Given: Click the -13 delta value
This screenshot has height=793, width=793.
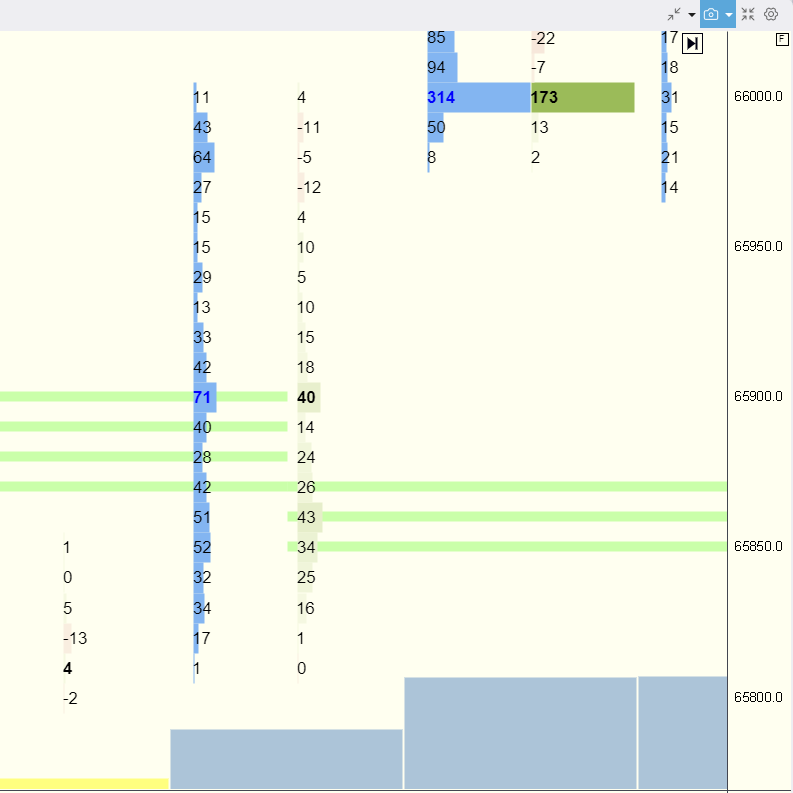Looking at the screenshot, I should (74, 638).
